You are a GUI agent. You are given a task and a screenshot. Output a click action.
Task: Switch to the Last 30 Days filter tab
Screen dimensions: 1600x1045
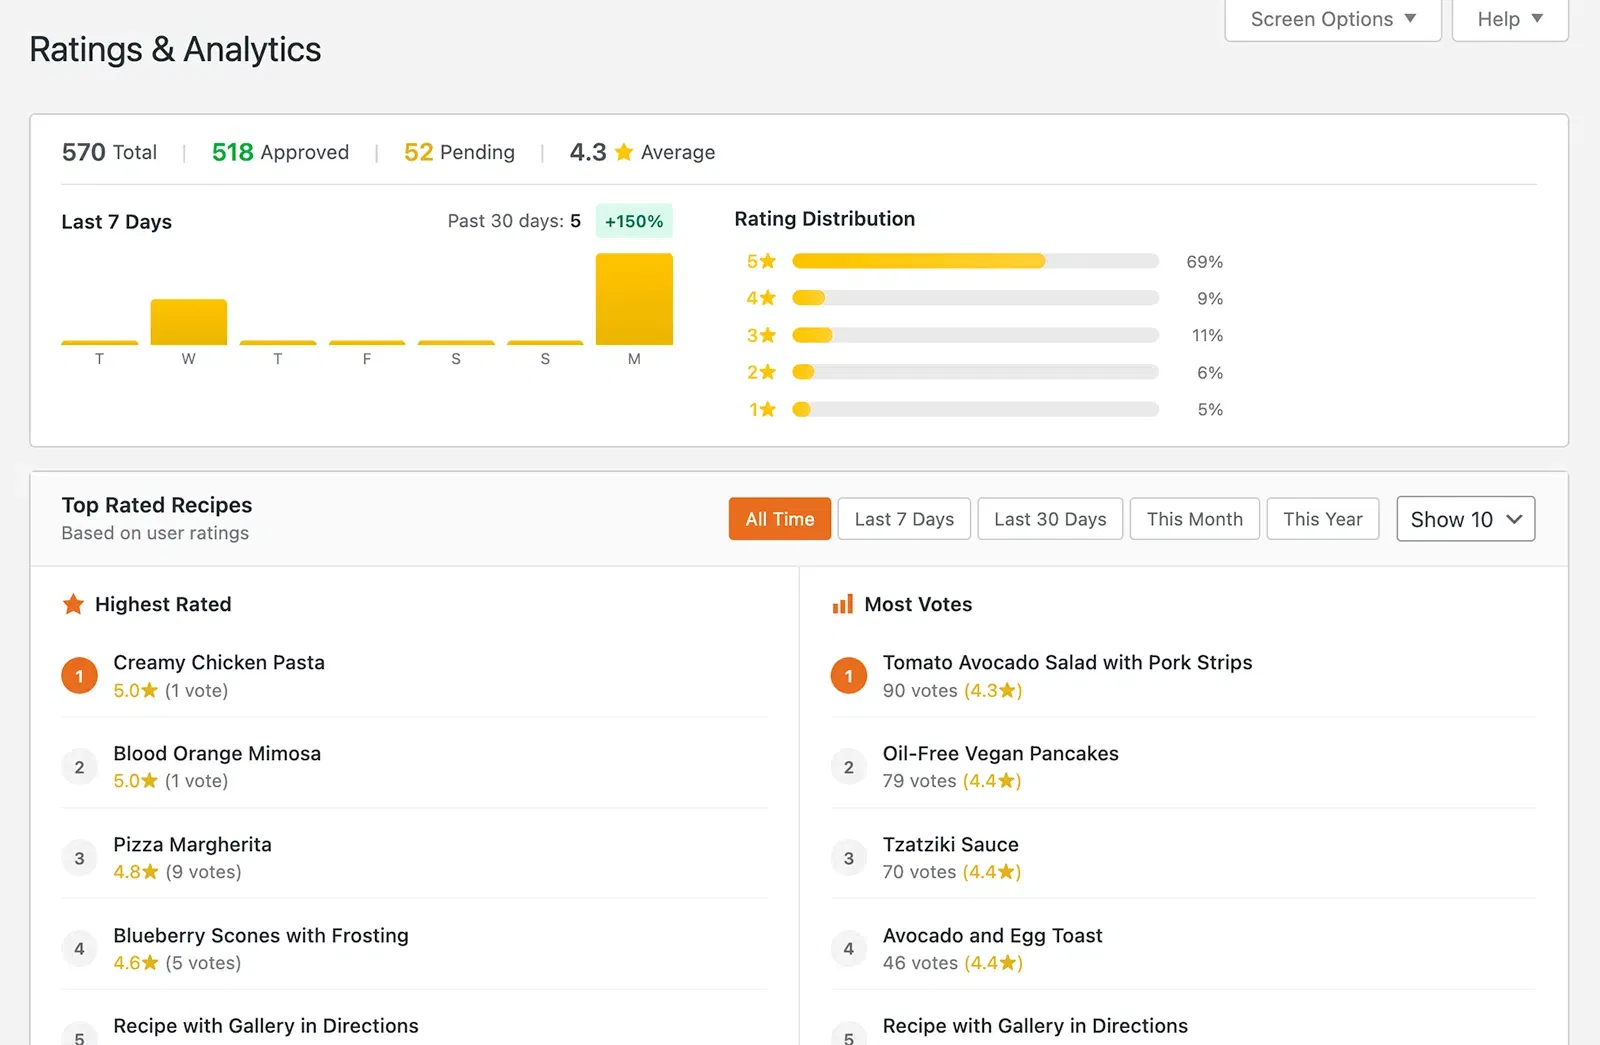point(1049,519)
